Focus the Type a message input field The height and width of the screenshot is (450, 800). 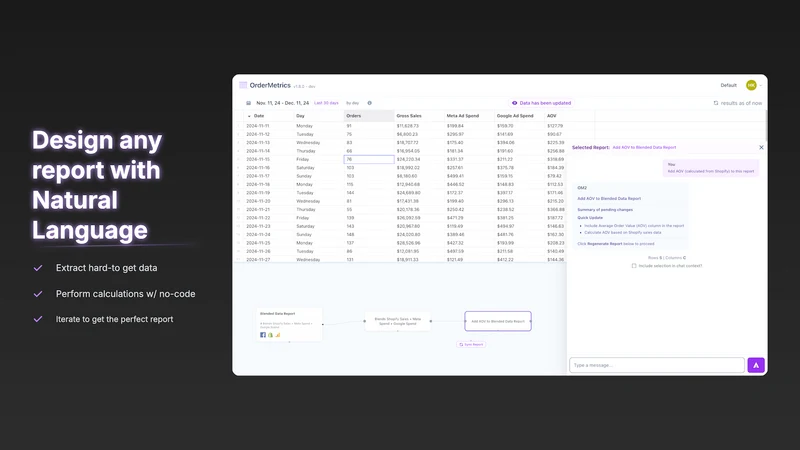(657, 365)
